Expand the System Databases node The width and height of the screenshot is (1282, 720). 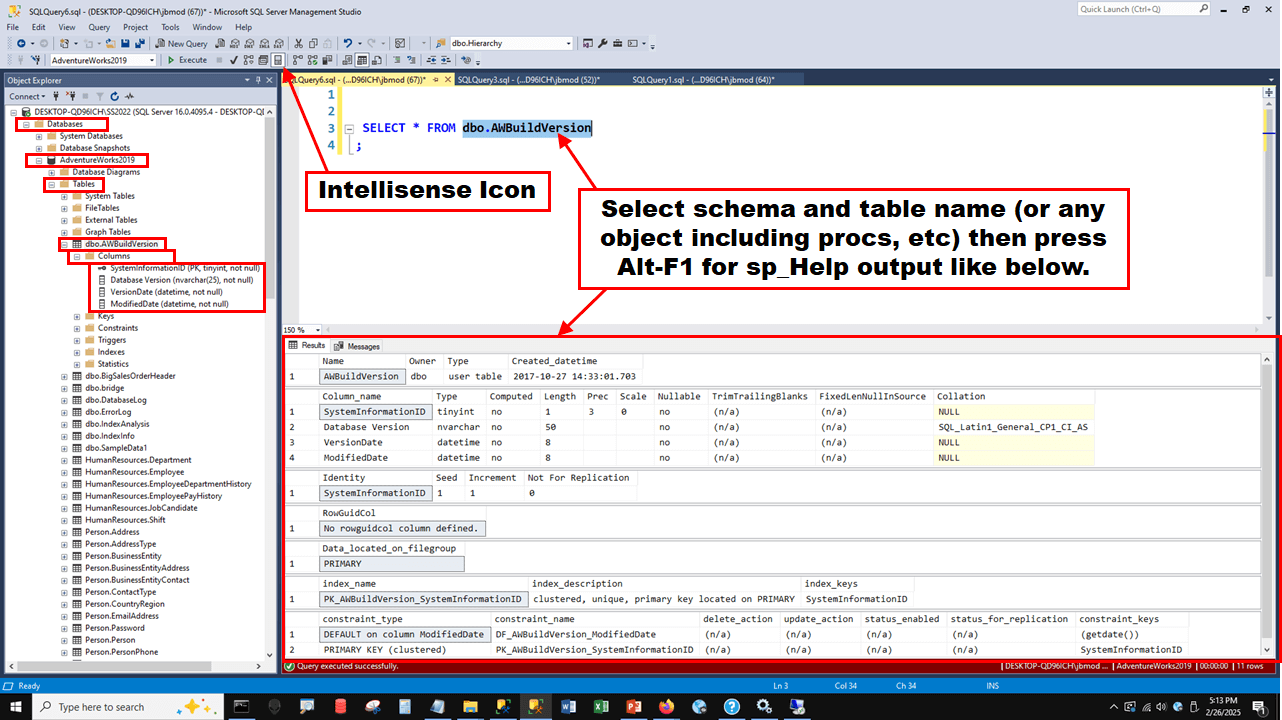[x=39, y=136]
